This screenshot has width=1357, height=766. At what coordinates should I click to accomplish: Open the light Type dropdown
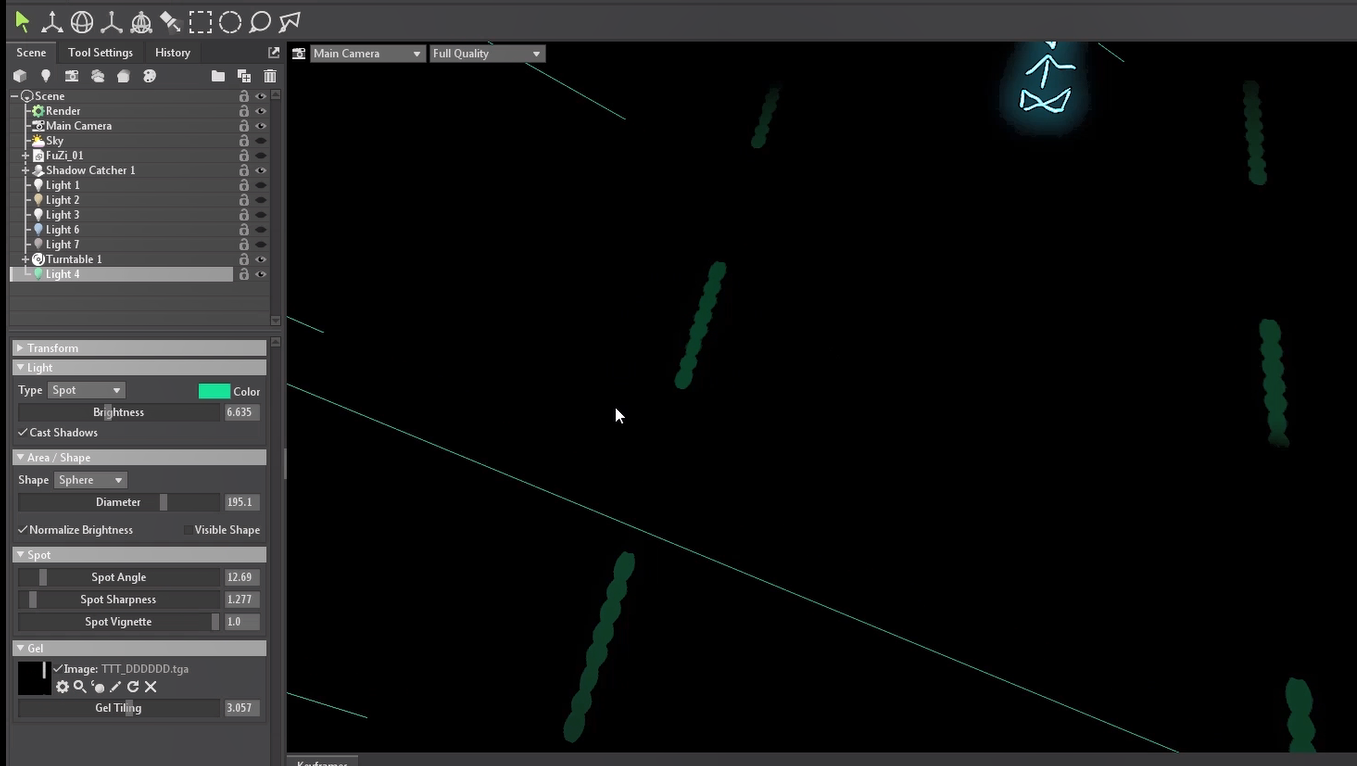(x=86, y=390)
